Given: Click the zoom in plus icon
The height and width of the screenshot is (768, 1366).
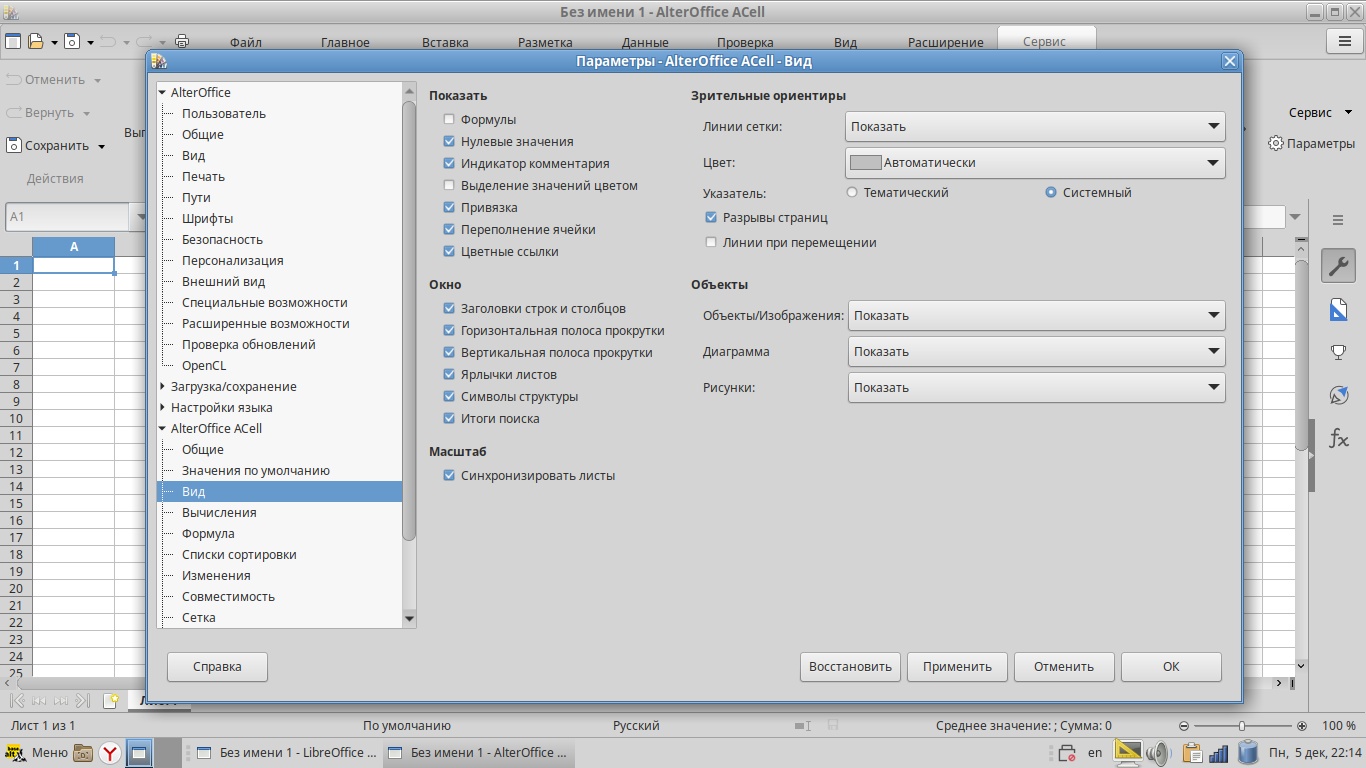Looking at the screenshot, I should (1302, 726).
